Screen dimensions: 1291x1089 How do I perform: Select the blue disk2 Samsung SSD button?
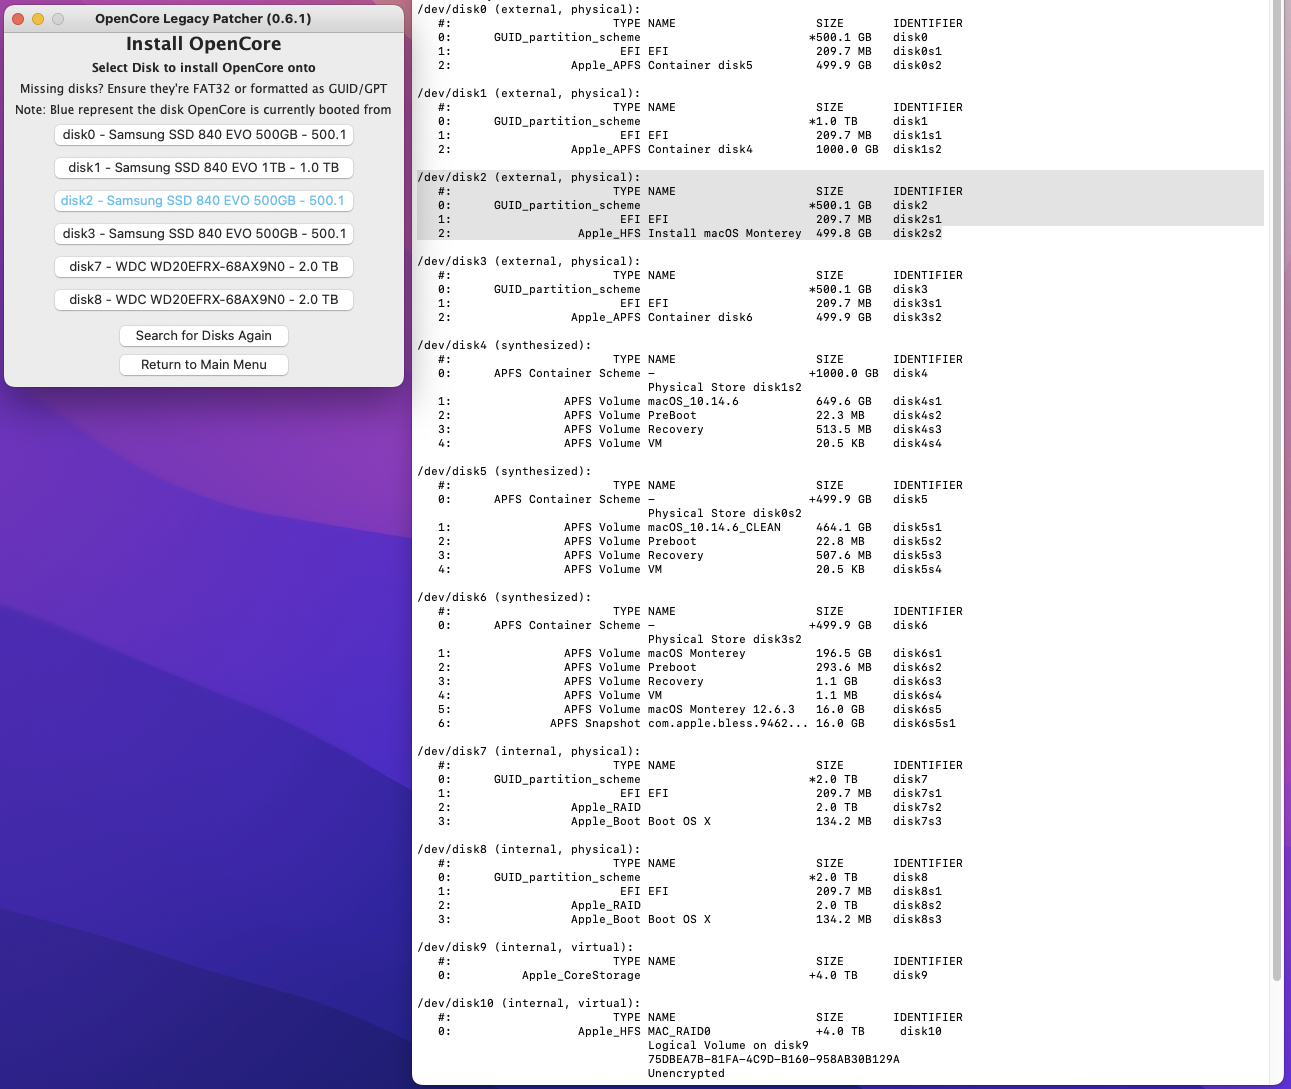tap(204, 201)
